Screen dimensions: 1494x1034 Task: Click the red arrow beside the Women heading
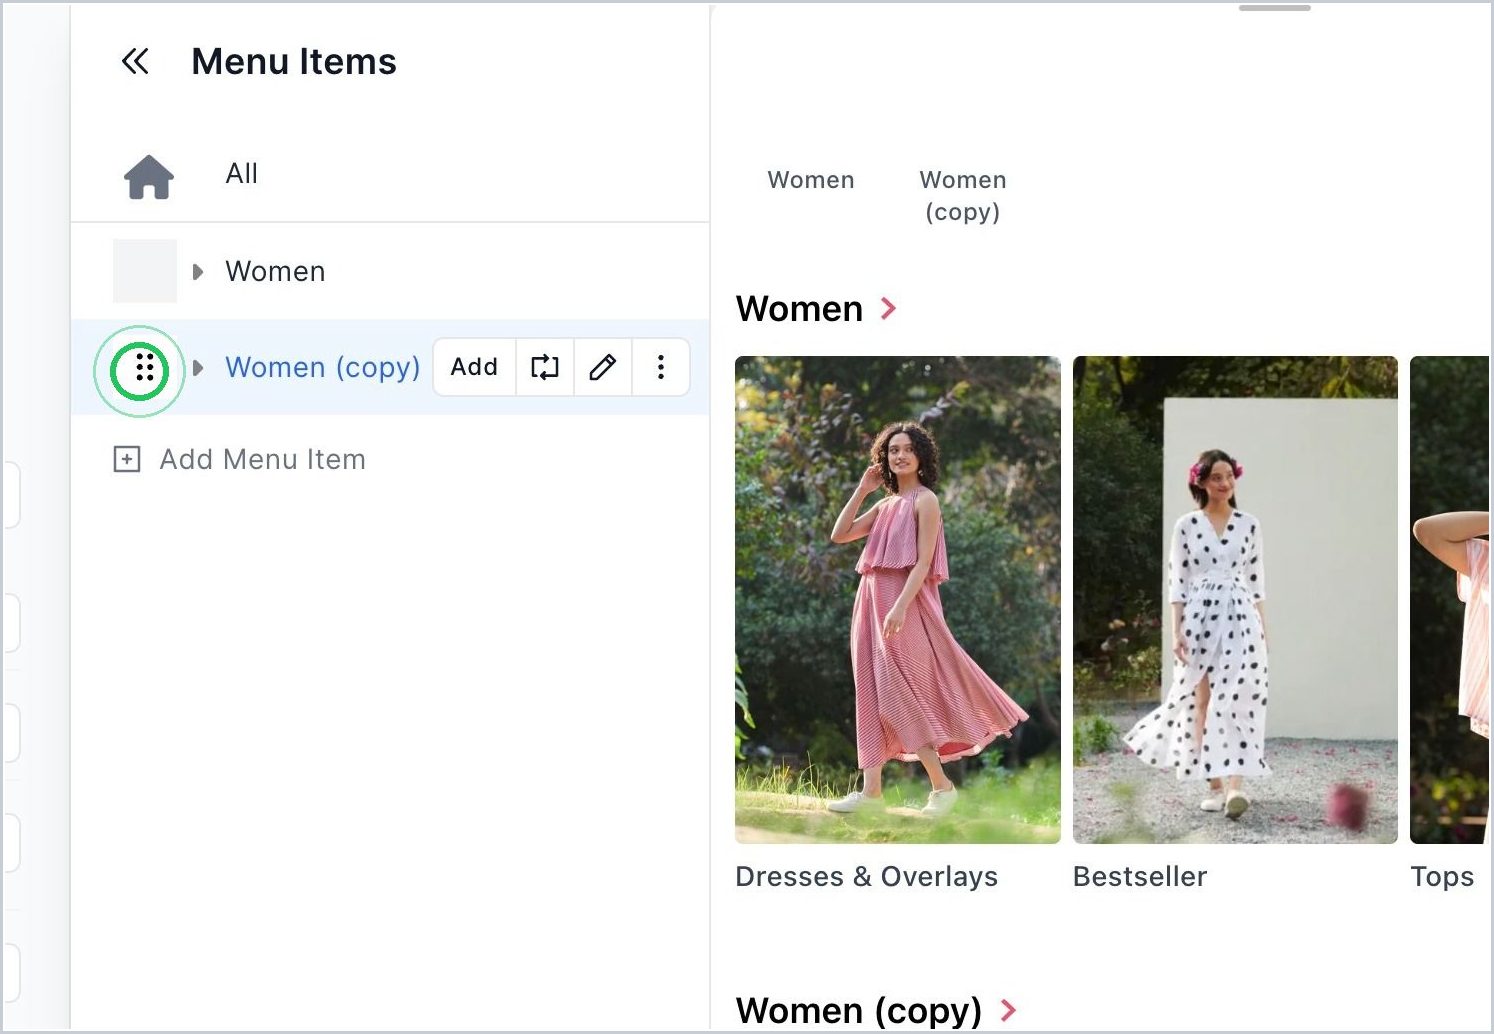point(888,309)
